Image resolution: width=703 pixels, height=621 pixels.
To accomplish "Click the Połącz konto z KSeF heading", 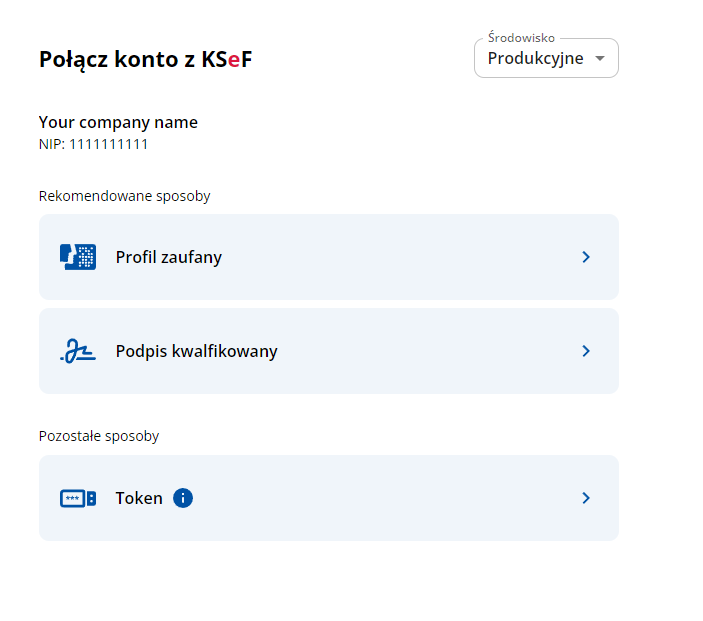I will click(x=145, y=60).
